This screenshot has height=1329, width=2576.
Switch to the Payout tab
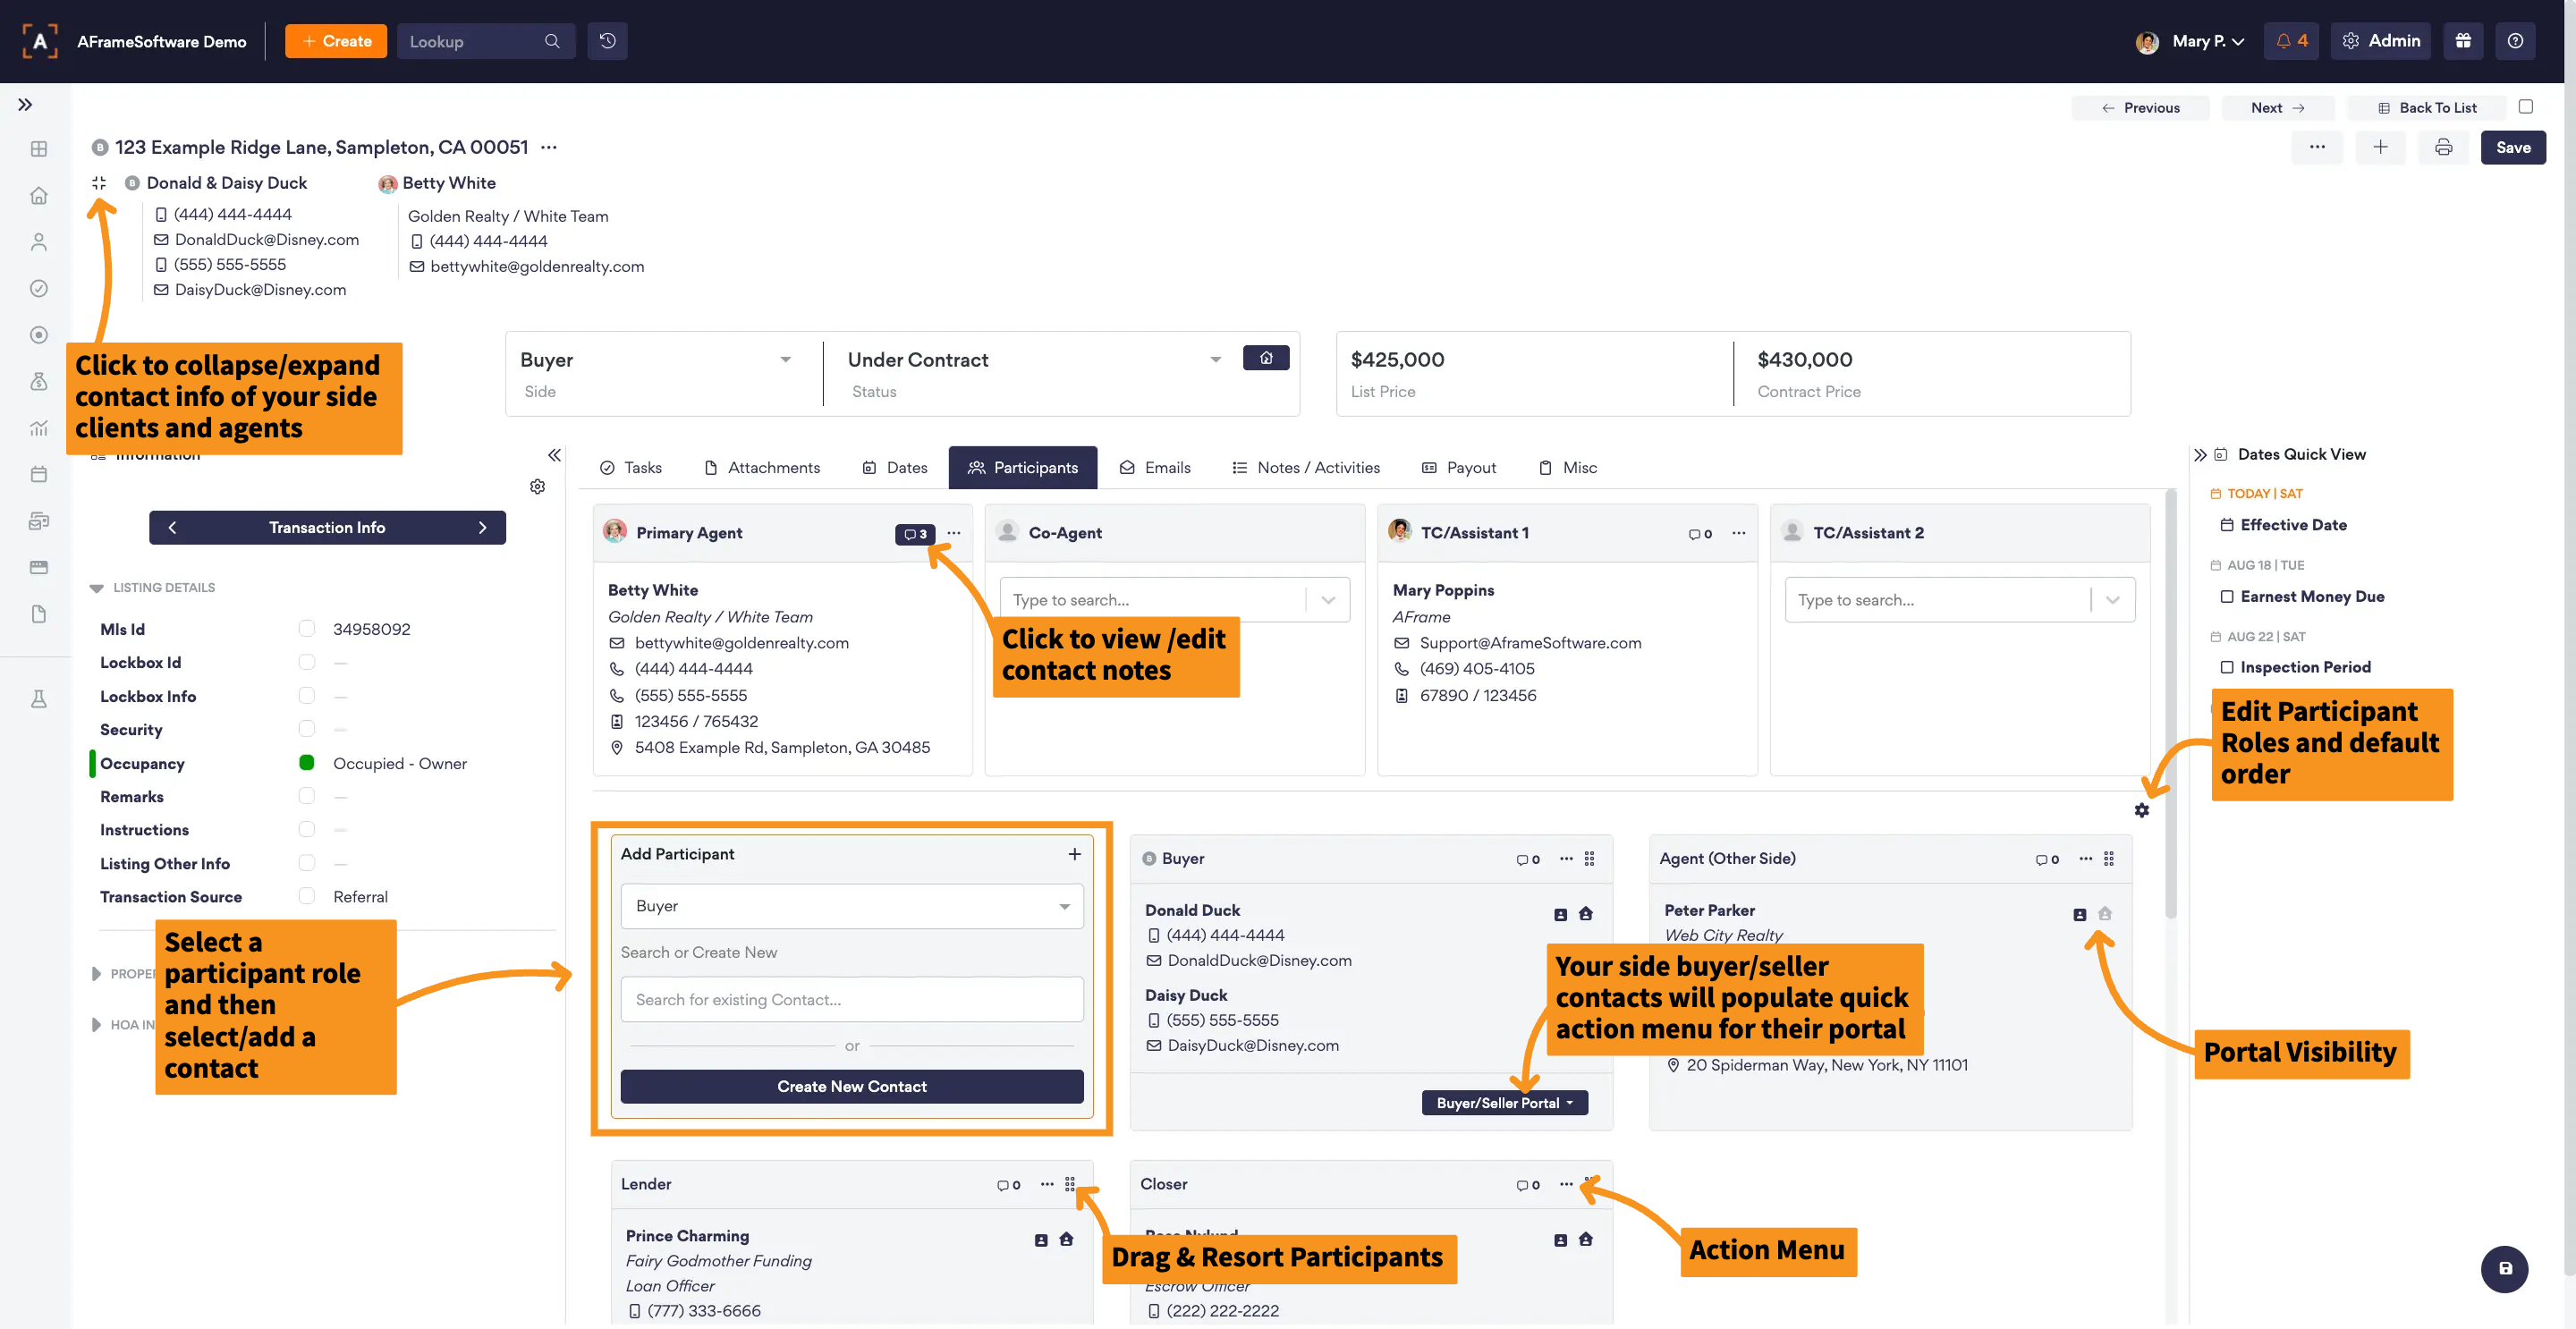(x=1459, y=468)
